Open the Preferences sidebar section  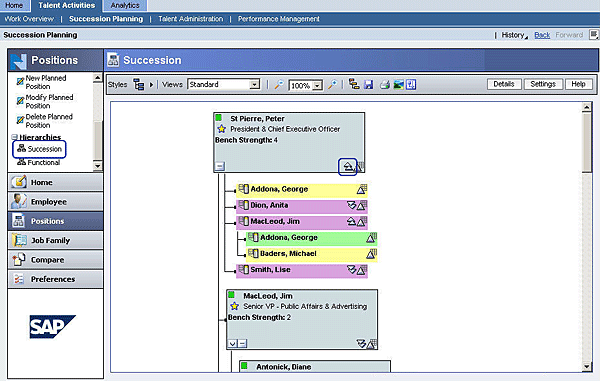(x=55, y=279)
